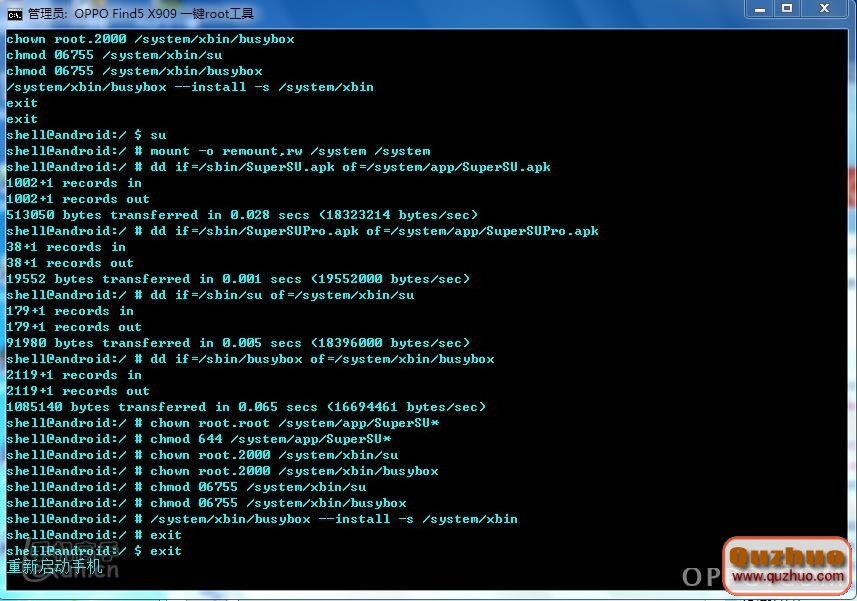Select the '1085140 bytes transferred in 0.065 secs' line

246,407
